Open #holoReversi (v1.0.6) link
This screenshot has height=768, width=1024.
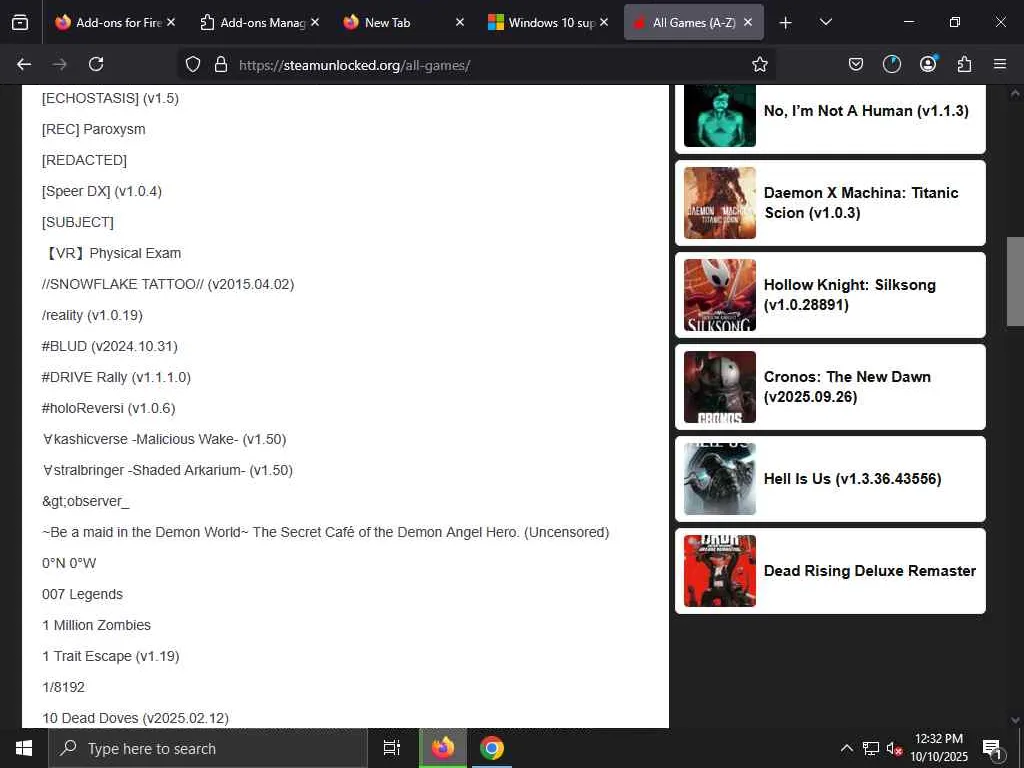108,408
